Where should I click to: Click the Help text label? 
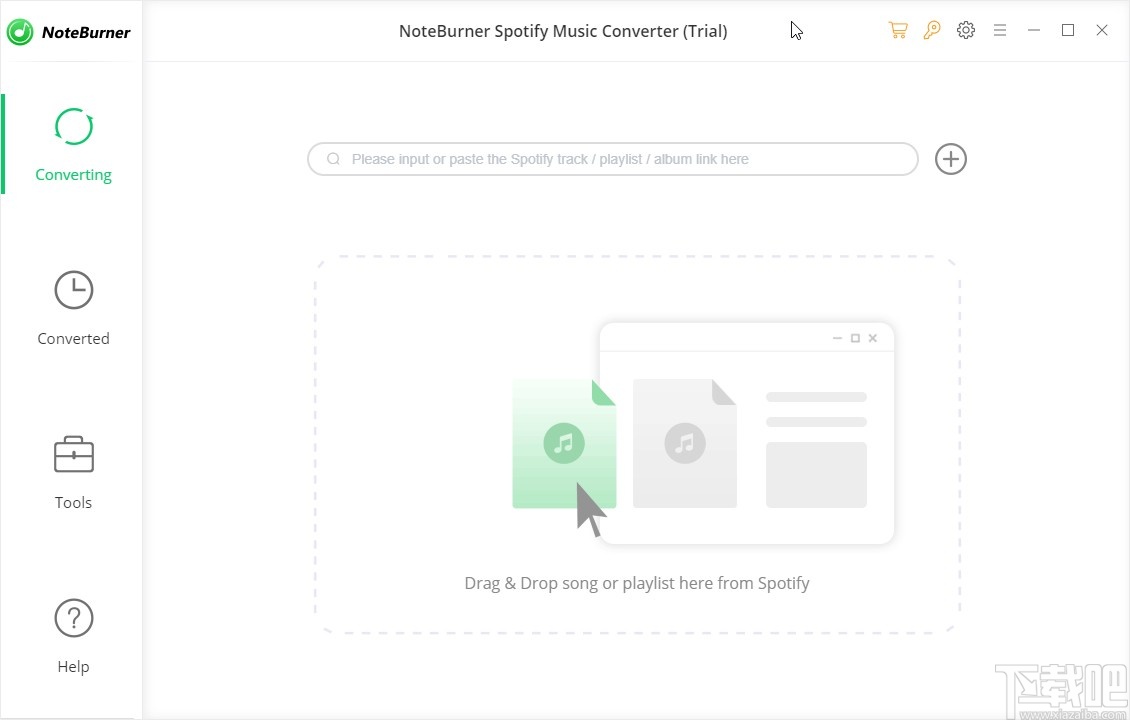[x=73, y=666]
